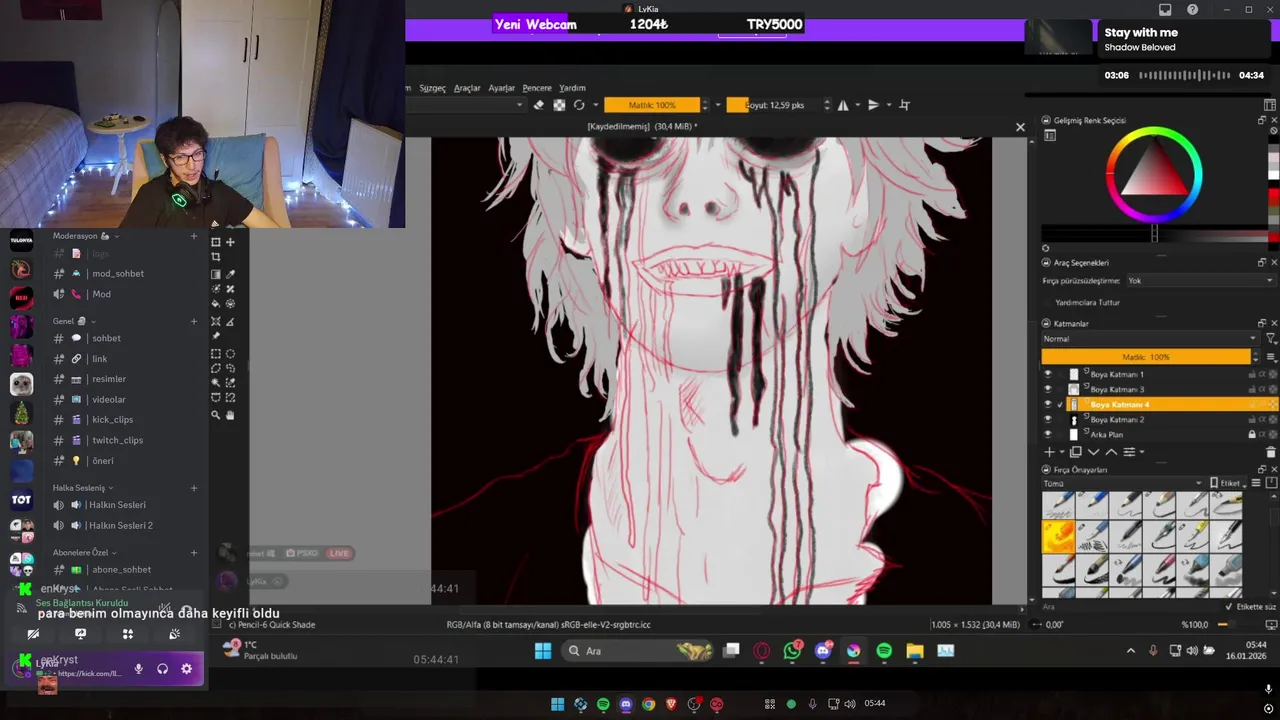The image size is (1280, 720).
Task: Adjust toolbar Matlık 100% opacity slider
Action: point(652,105)
